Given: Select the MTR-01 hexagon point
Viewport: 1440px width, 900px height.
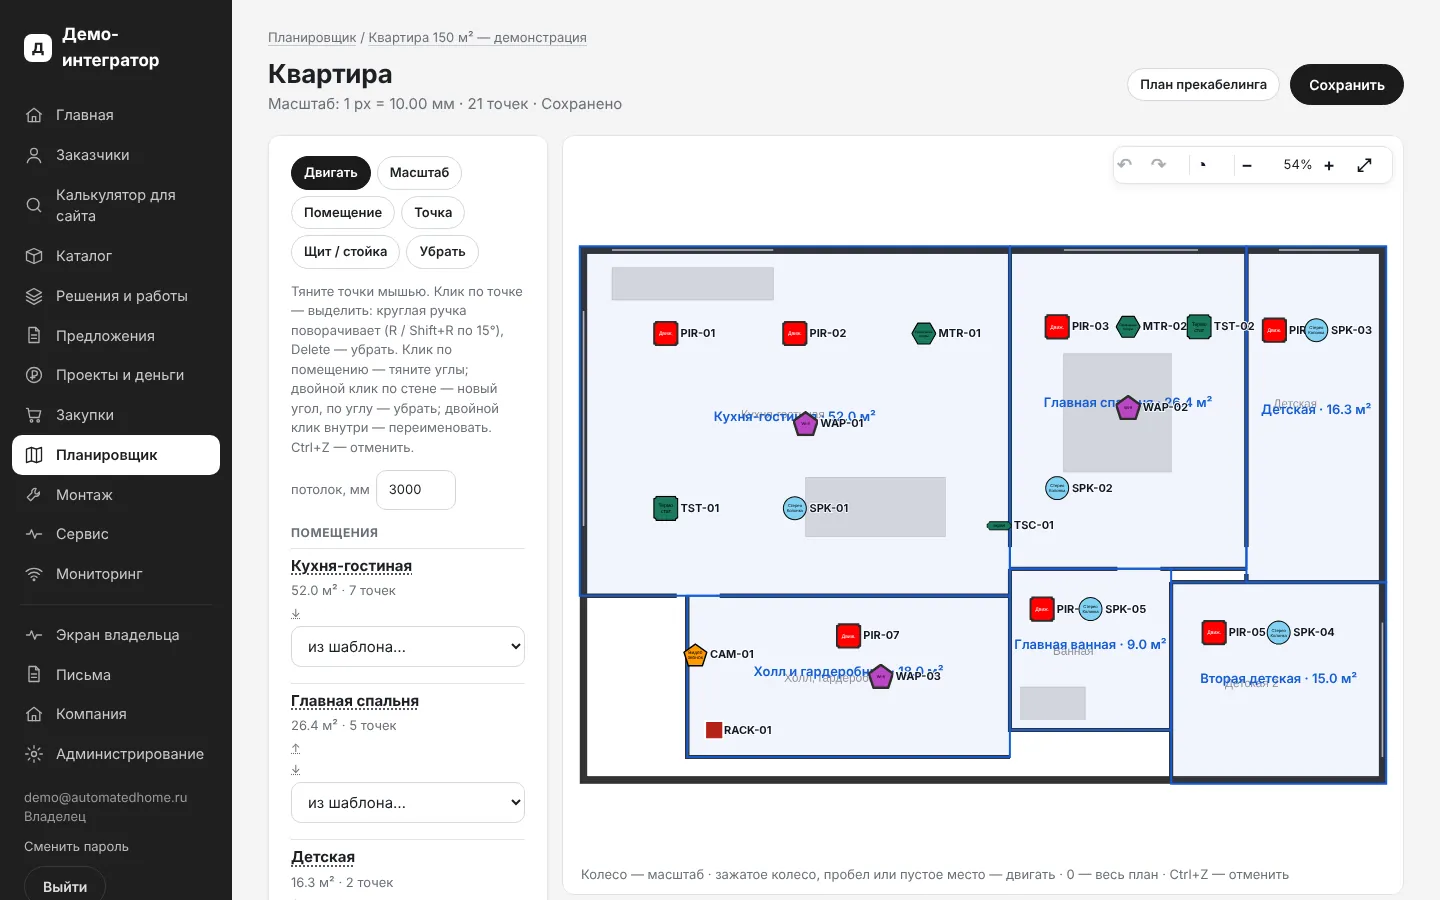Looking at the screenshot, I should [924, 333].
